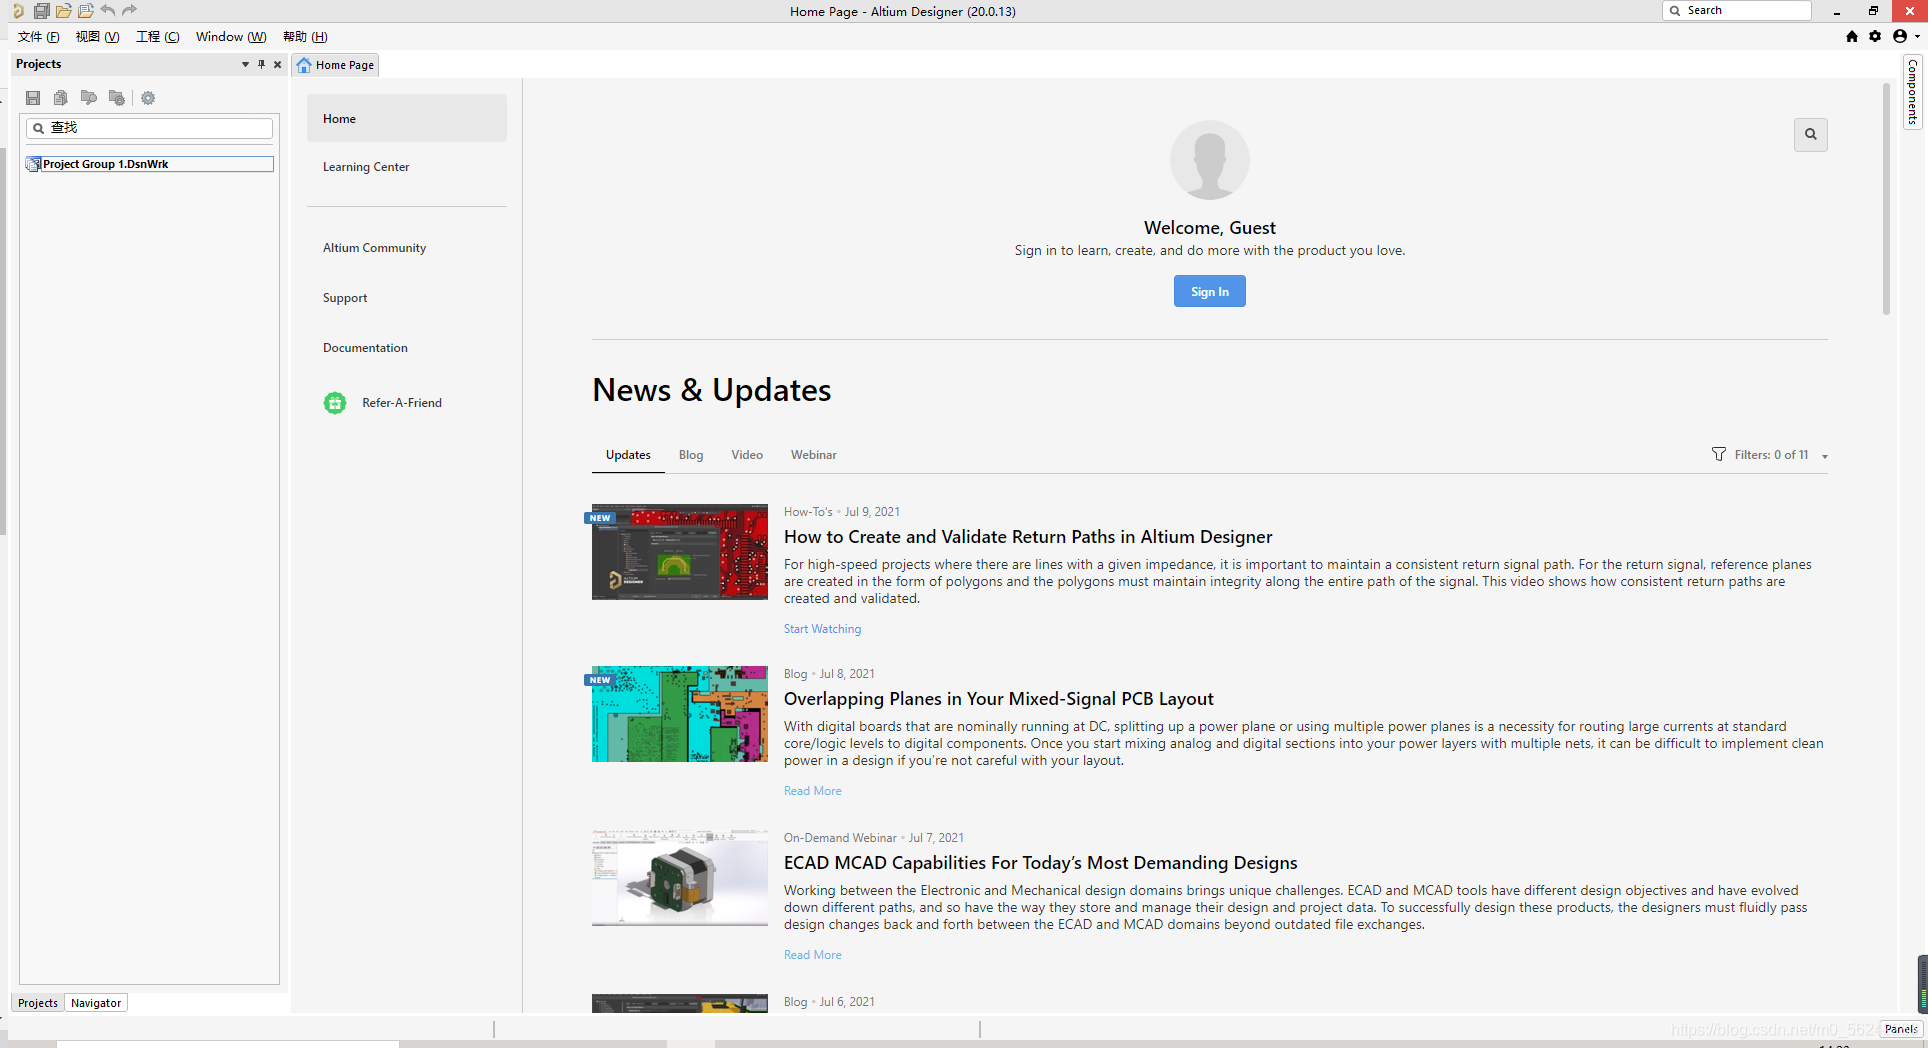Click the Refer-A-Friend green gift icon
Screen dimensions: 1928x1048
(335, 403)
